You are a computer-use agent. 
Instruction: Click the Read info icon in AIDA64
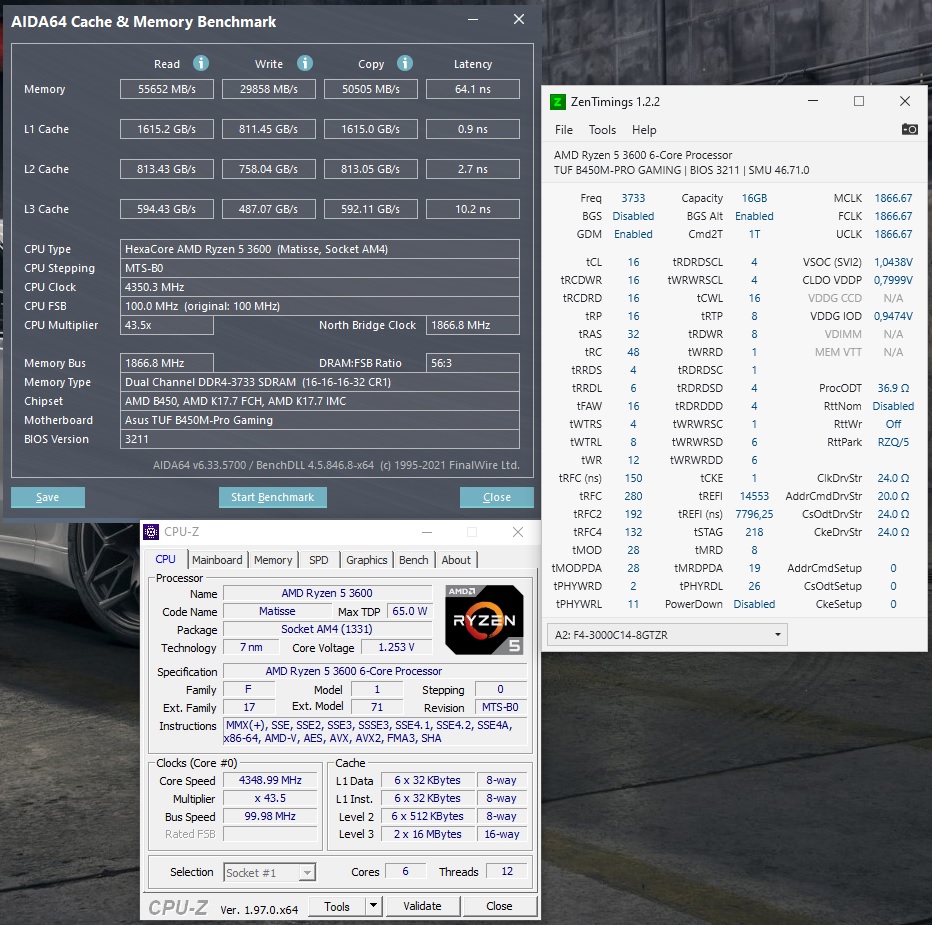(201, 63)
